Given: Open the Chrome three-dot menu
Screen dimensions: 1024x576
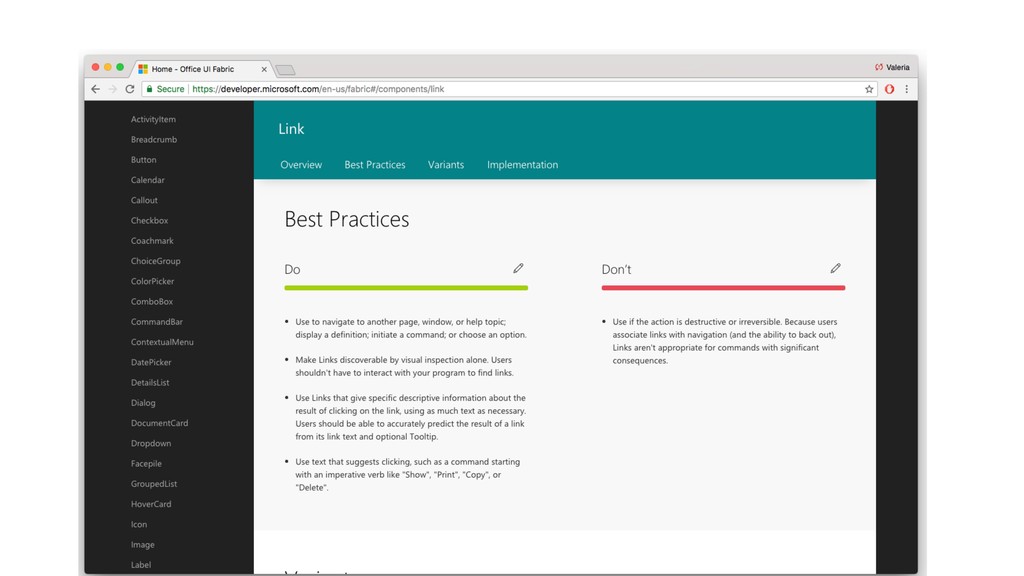Looking at the screenshot, I should pos(906,89).
